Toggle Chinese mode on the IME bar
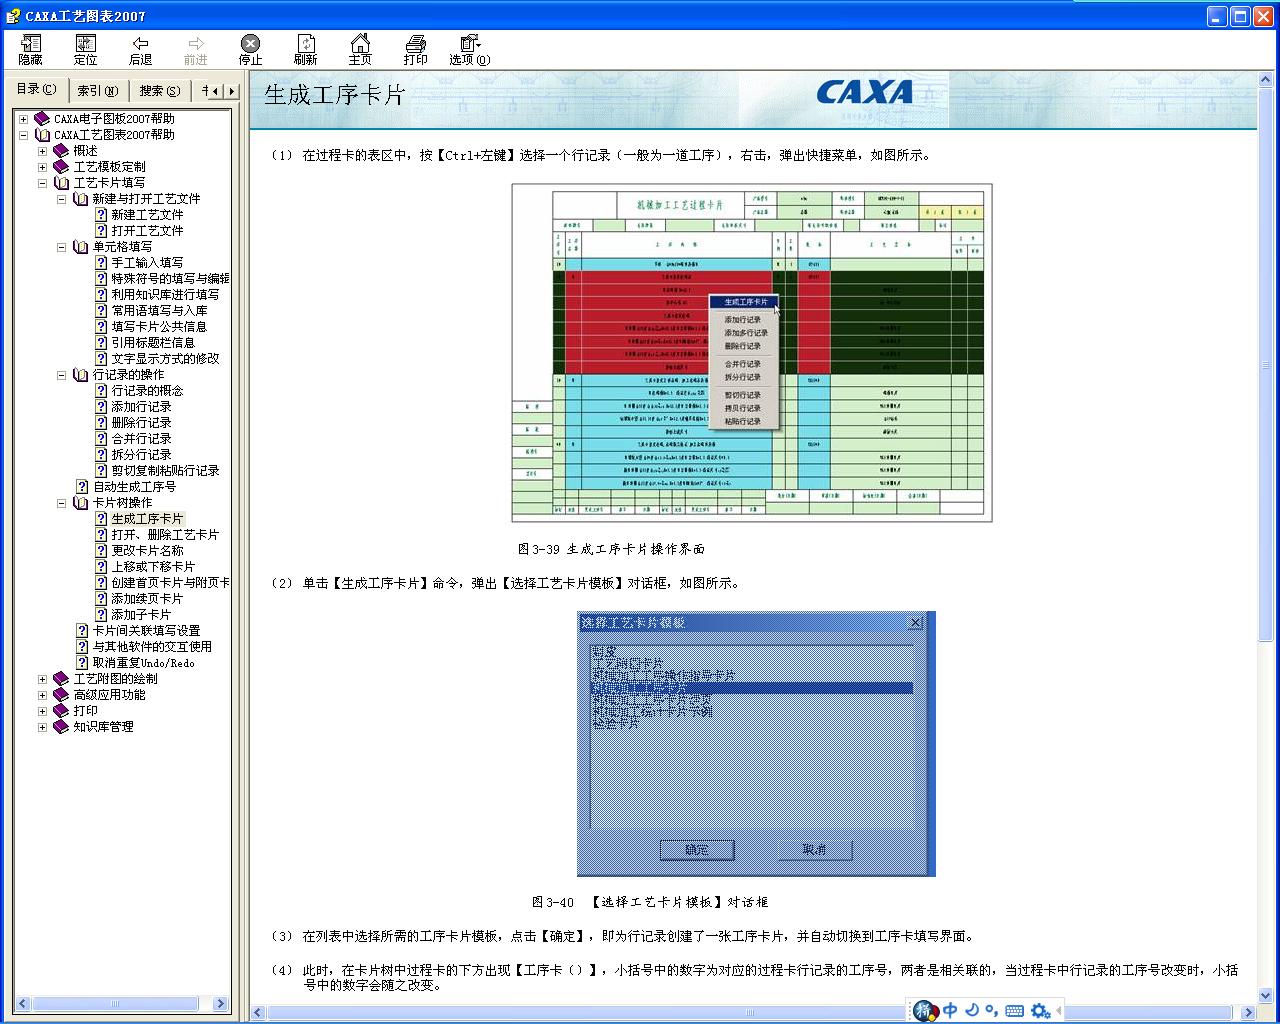Image resolution: width=1280 pixels, height=1024 pixels. click(x=950, y=1011)
